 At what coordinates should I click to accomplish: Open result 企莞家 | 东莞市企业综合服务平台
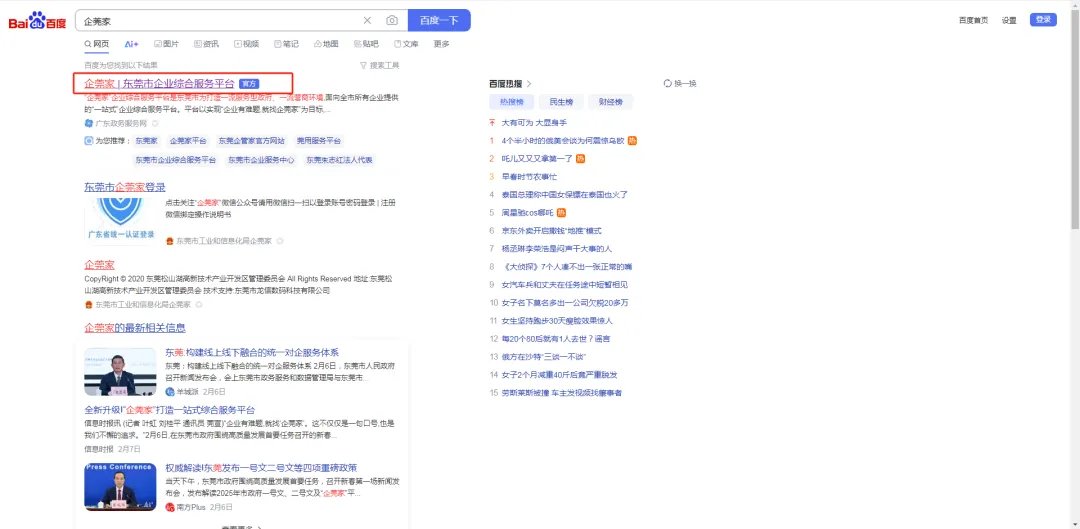tap(159, 83)
